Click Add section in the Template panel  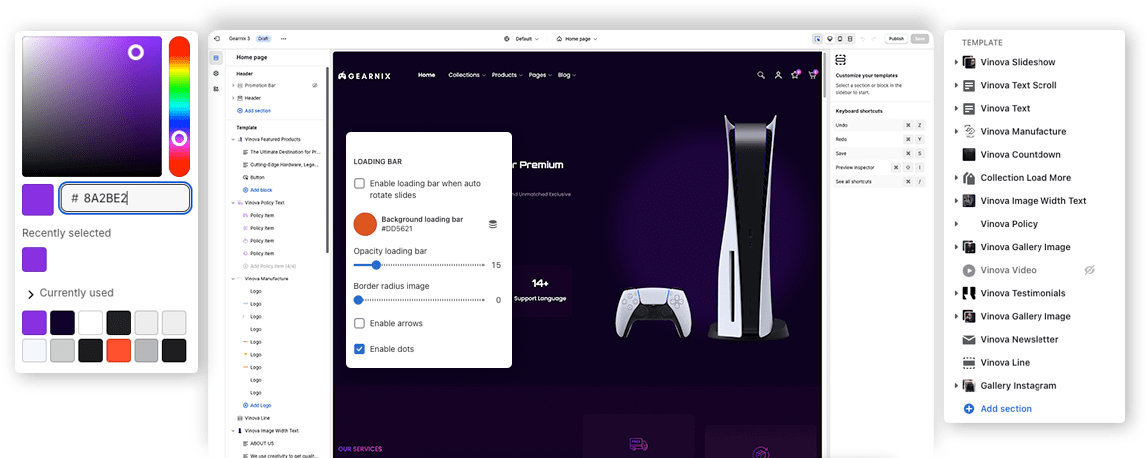click(998, 409)
